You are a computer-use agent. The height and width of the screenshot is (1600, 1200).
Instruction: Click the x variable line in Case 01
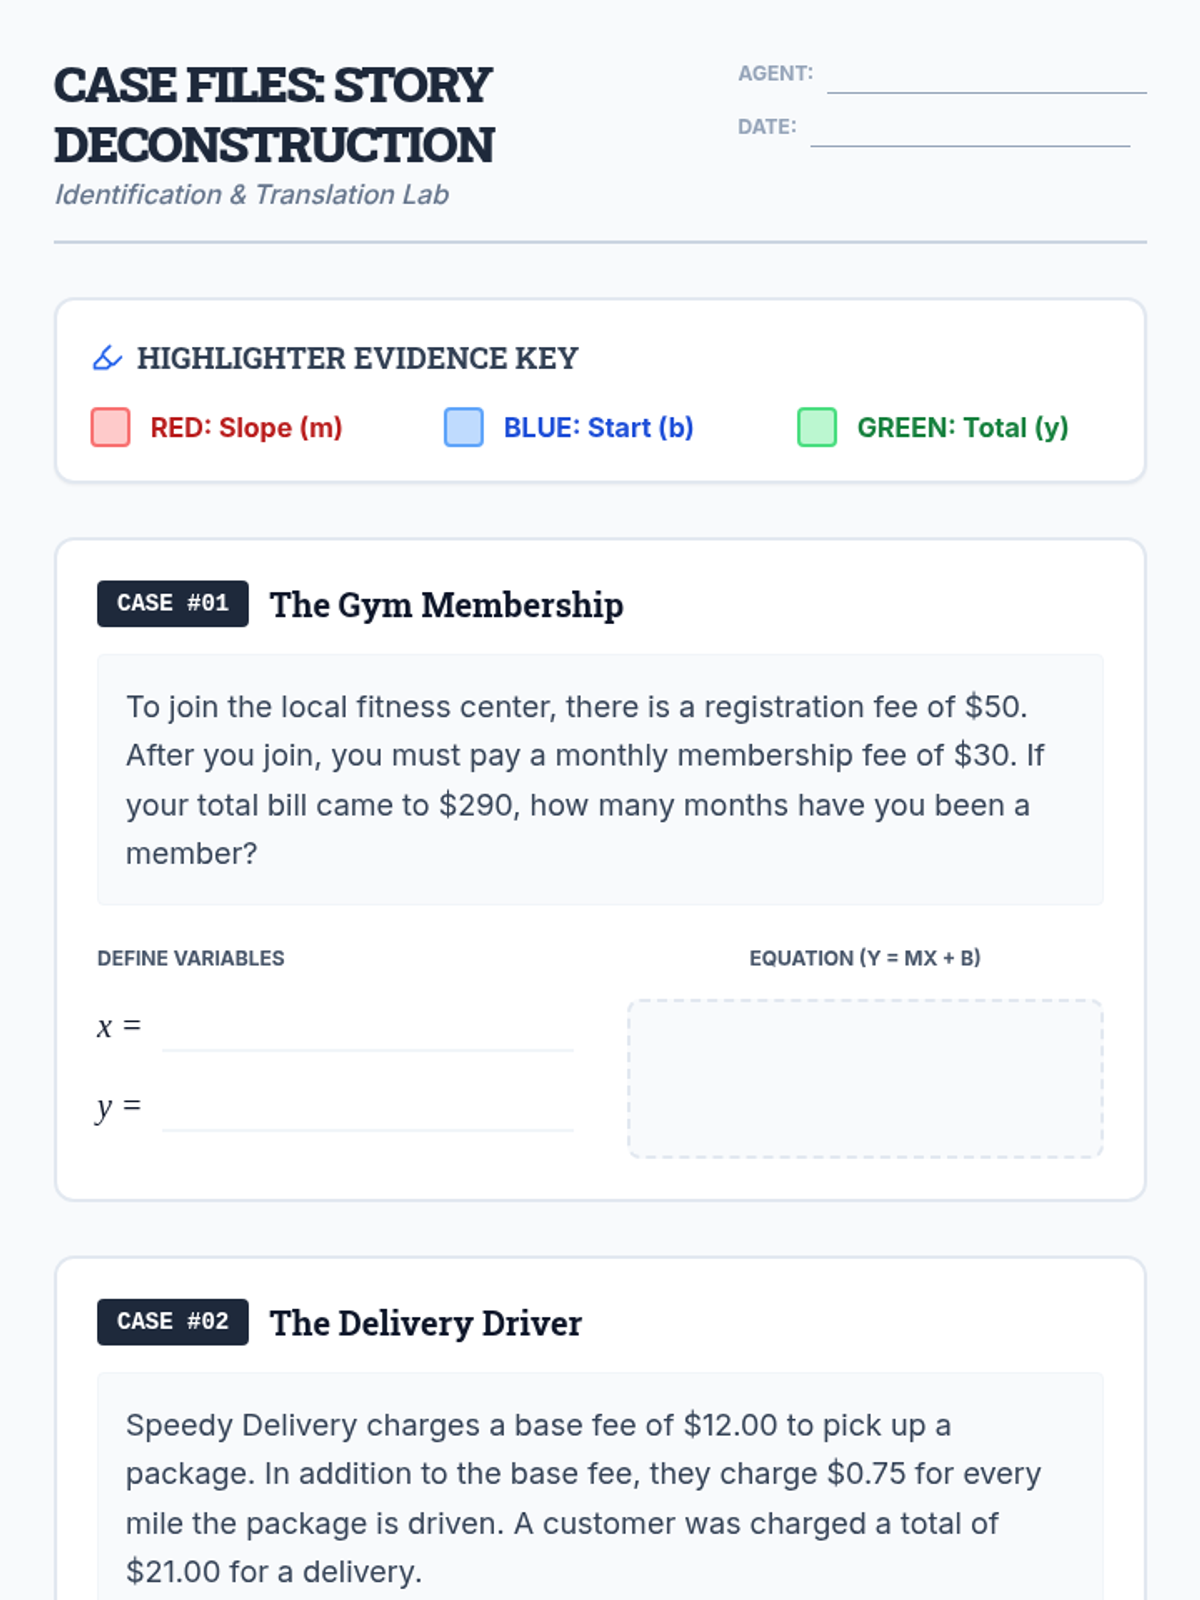click(368, 1027)
